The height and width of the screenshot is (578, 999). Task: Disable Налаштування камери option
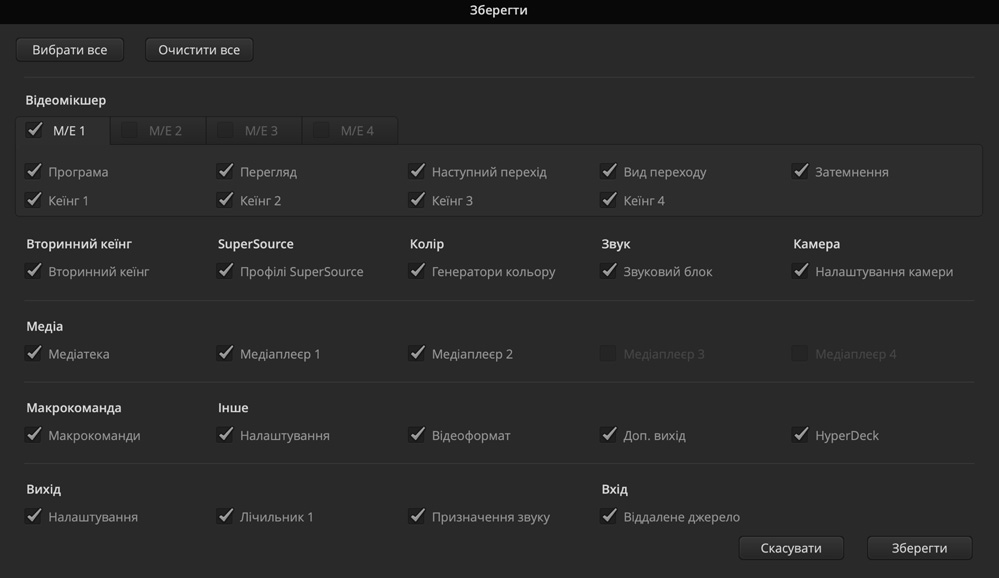click(801, 271)
